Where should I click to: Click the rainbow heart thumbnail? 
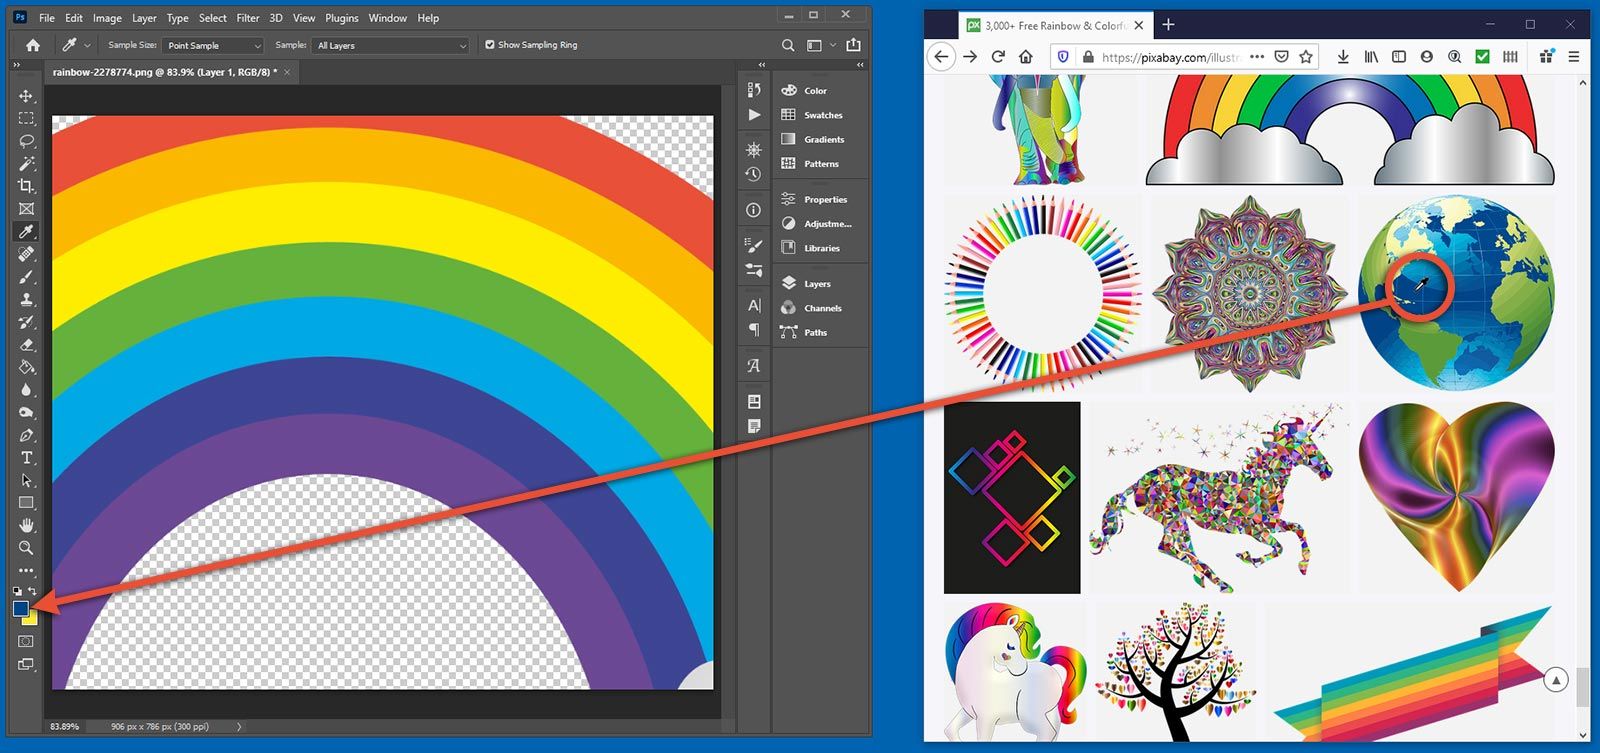click(1456, 497)
